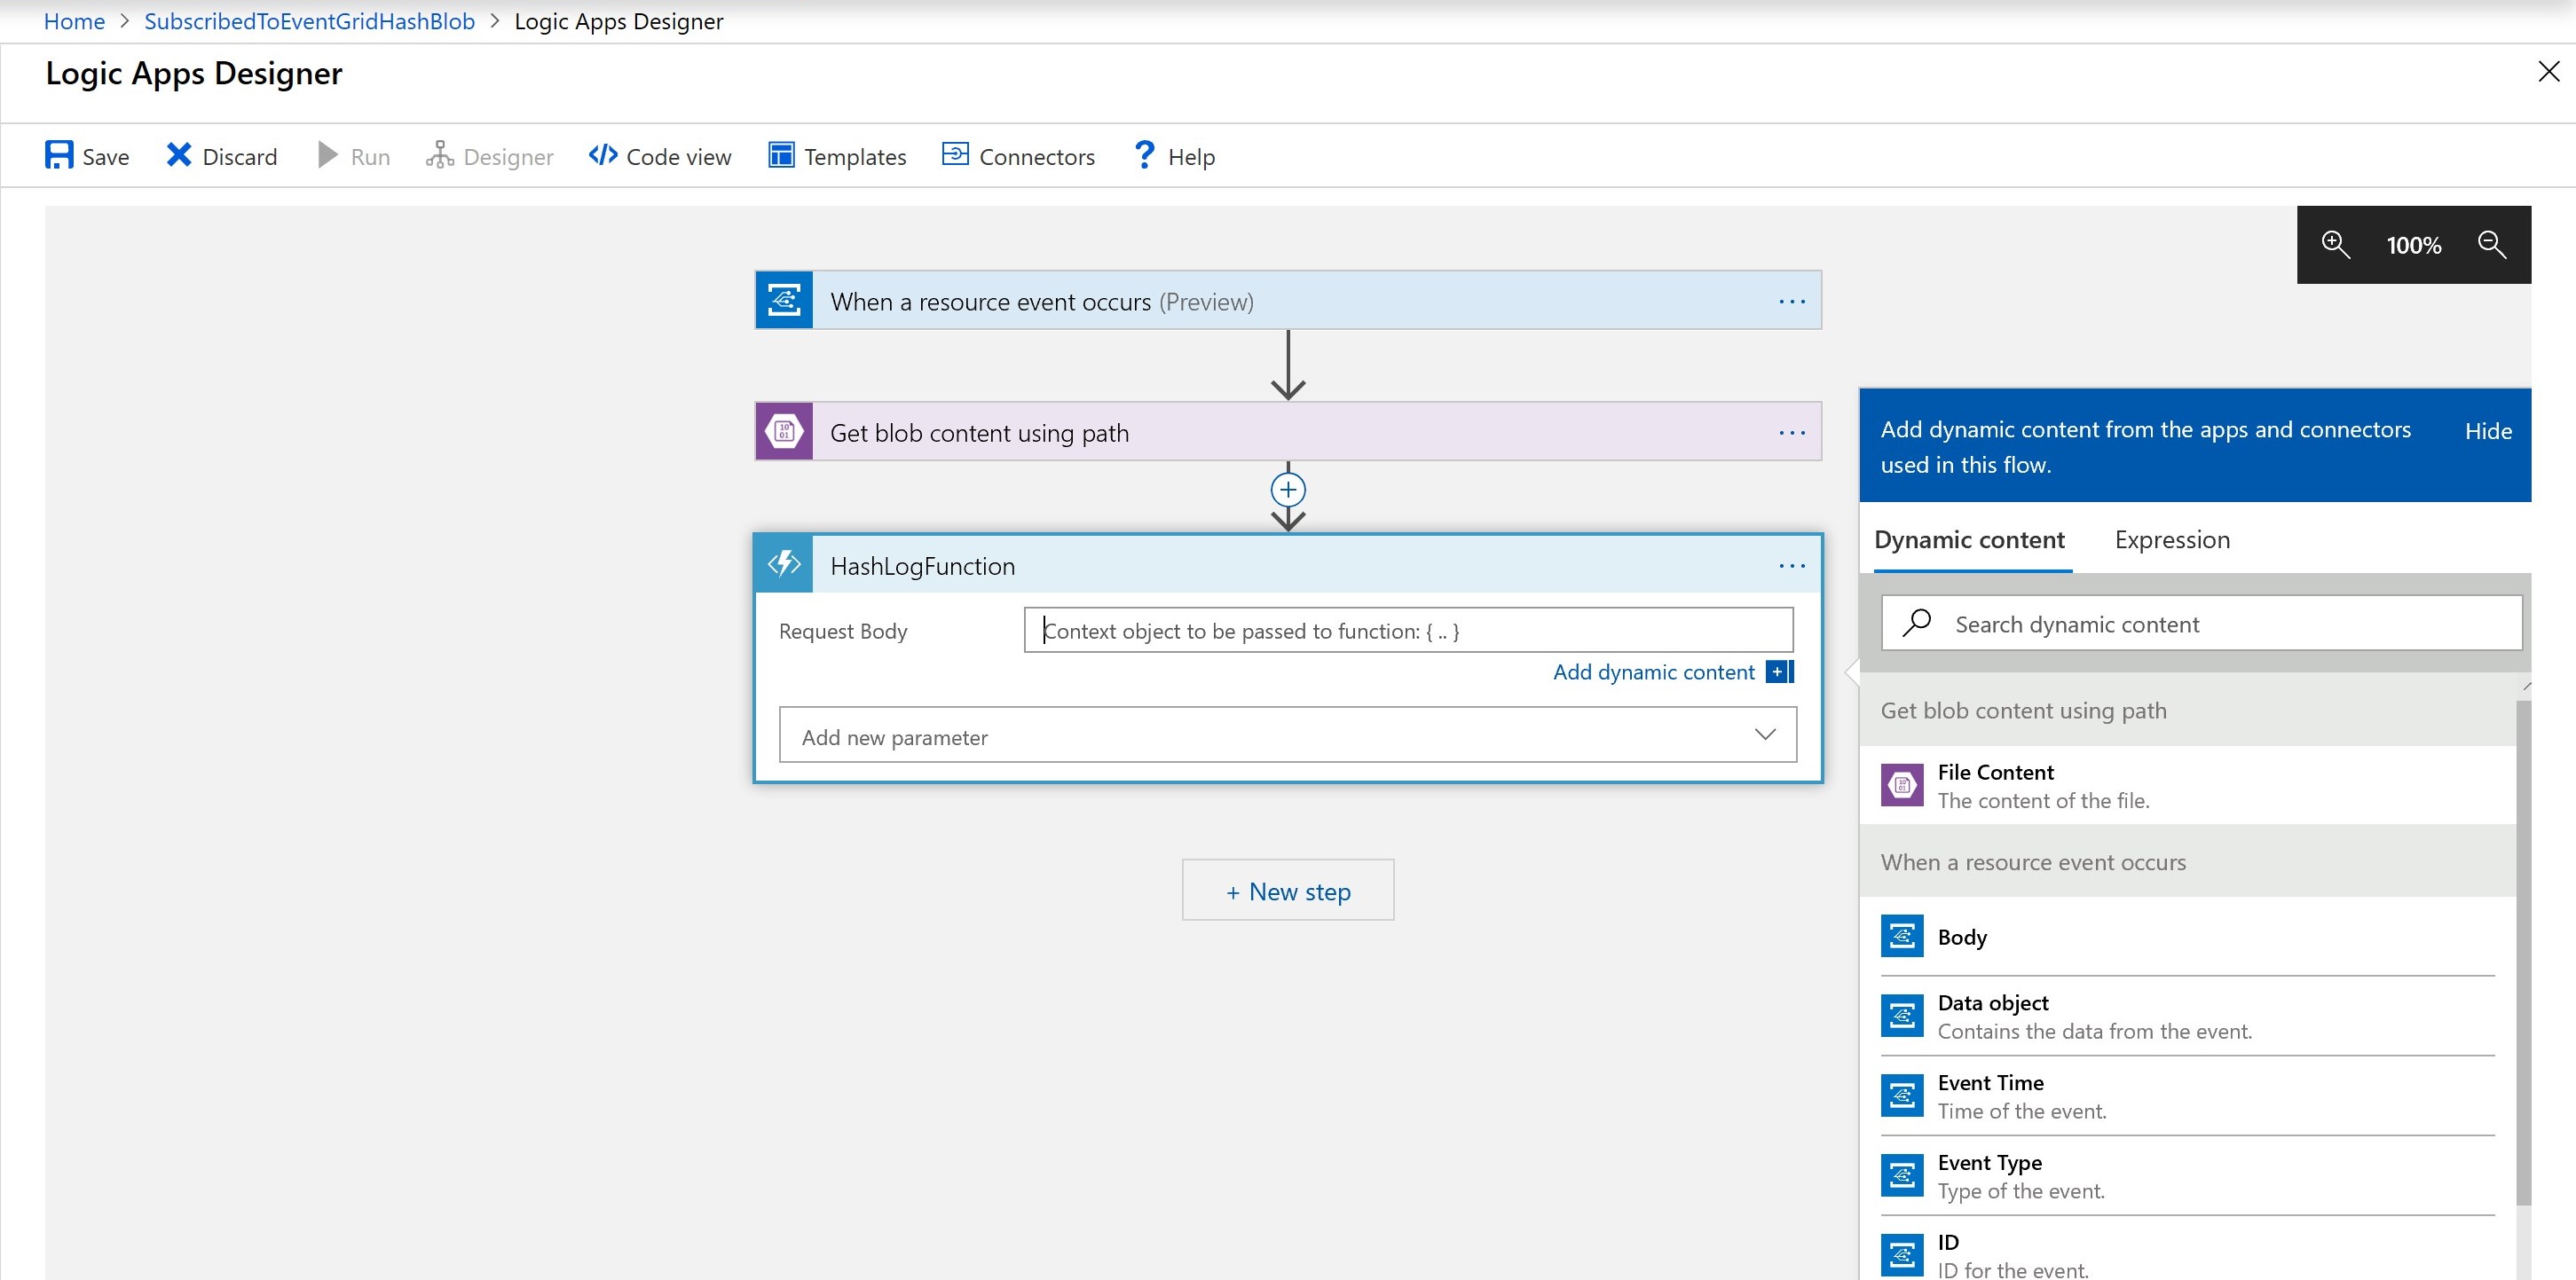Click the Discard X icon
Image resolution: width=2576 pixels, height=1280 pixels.
click(x=178, y=155)
